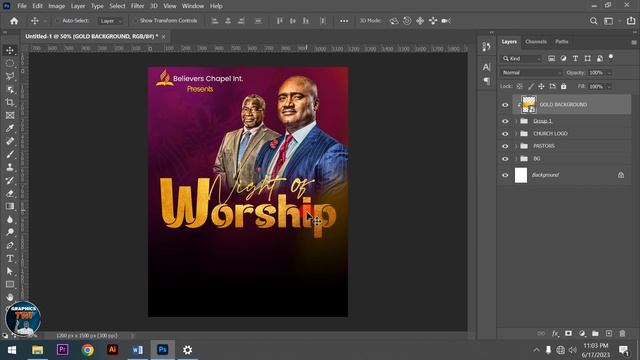Expand the CHURCH LOGO folder
The image size is (640, 360).
coord(516,134)
